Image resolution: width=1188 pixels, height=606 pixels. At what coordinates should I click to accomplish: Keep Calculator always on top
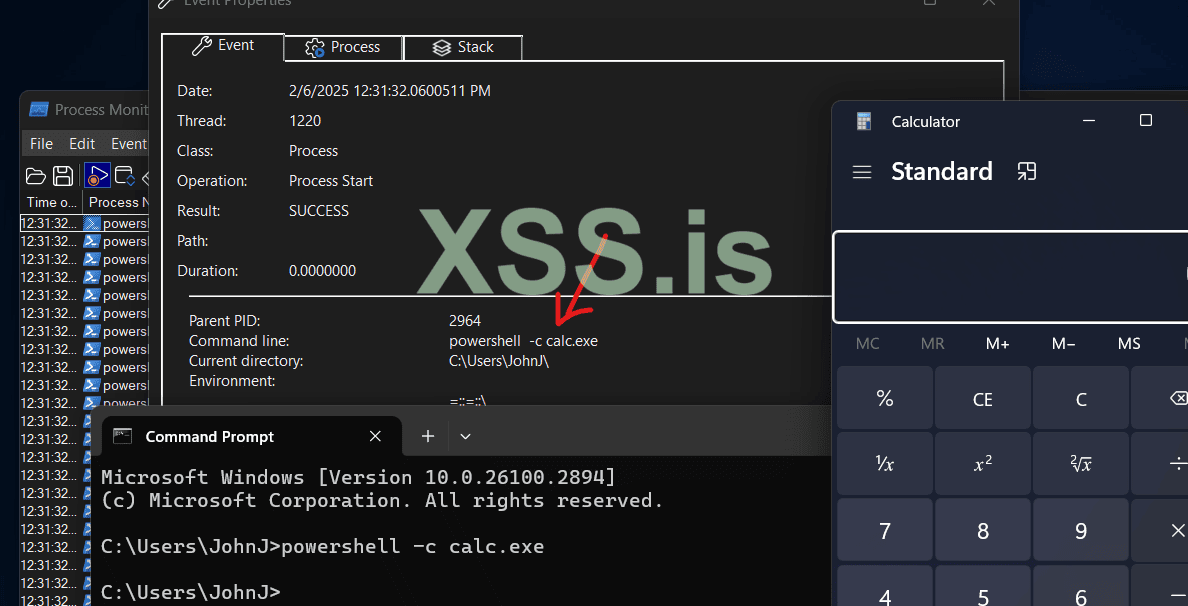pos(1026,171)
